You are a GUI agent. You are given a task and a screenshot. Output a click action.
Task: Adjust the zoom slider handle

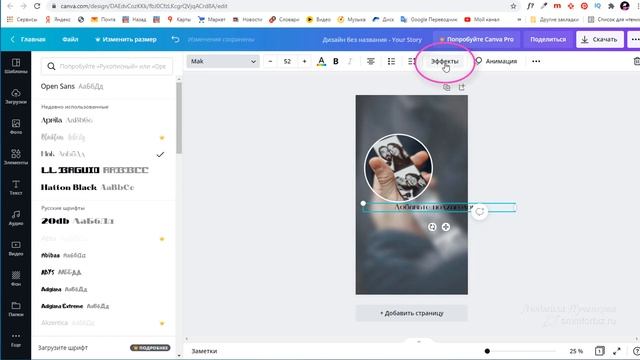[487, 351]
